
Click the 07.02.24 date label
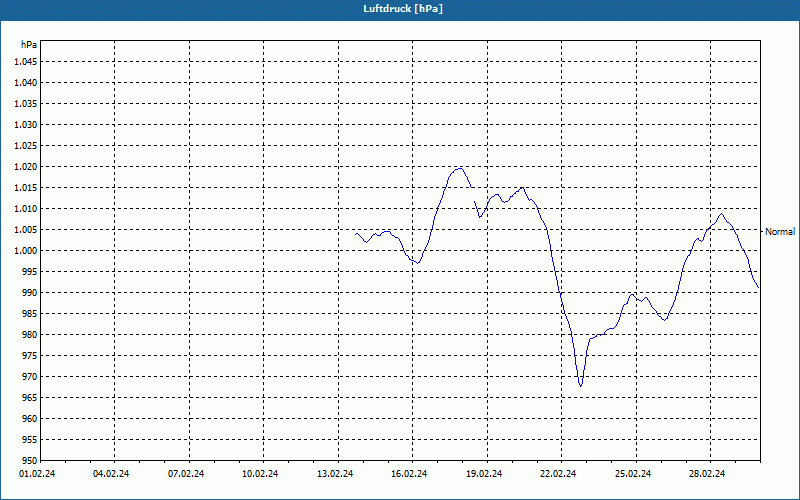click(x=186, y=474)
